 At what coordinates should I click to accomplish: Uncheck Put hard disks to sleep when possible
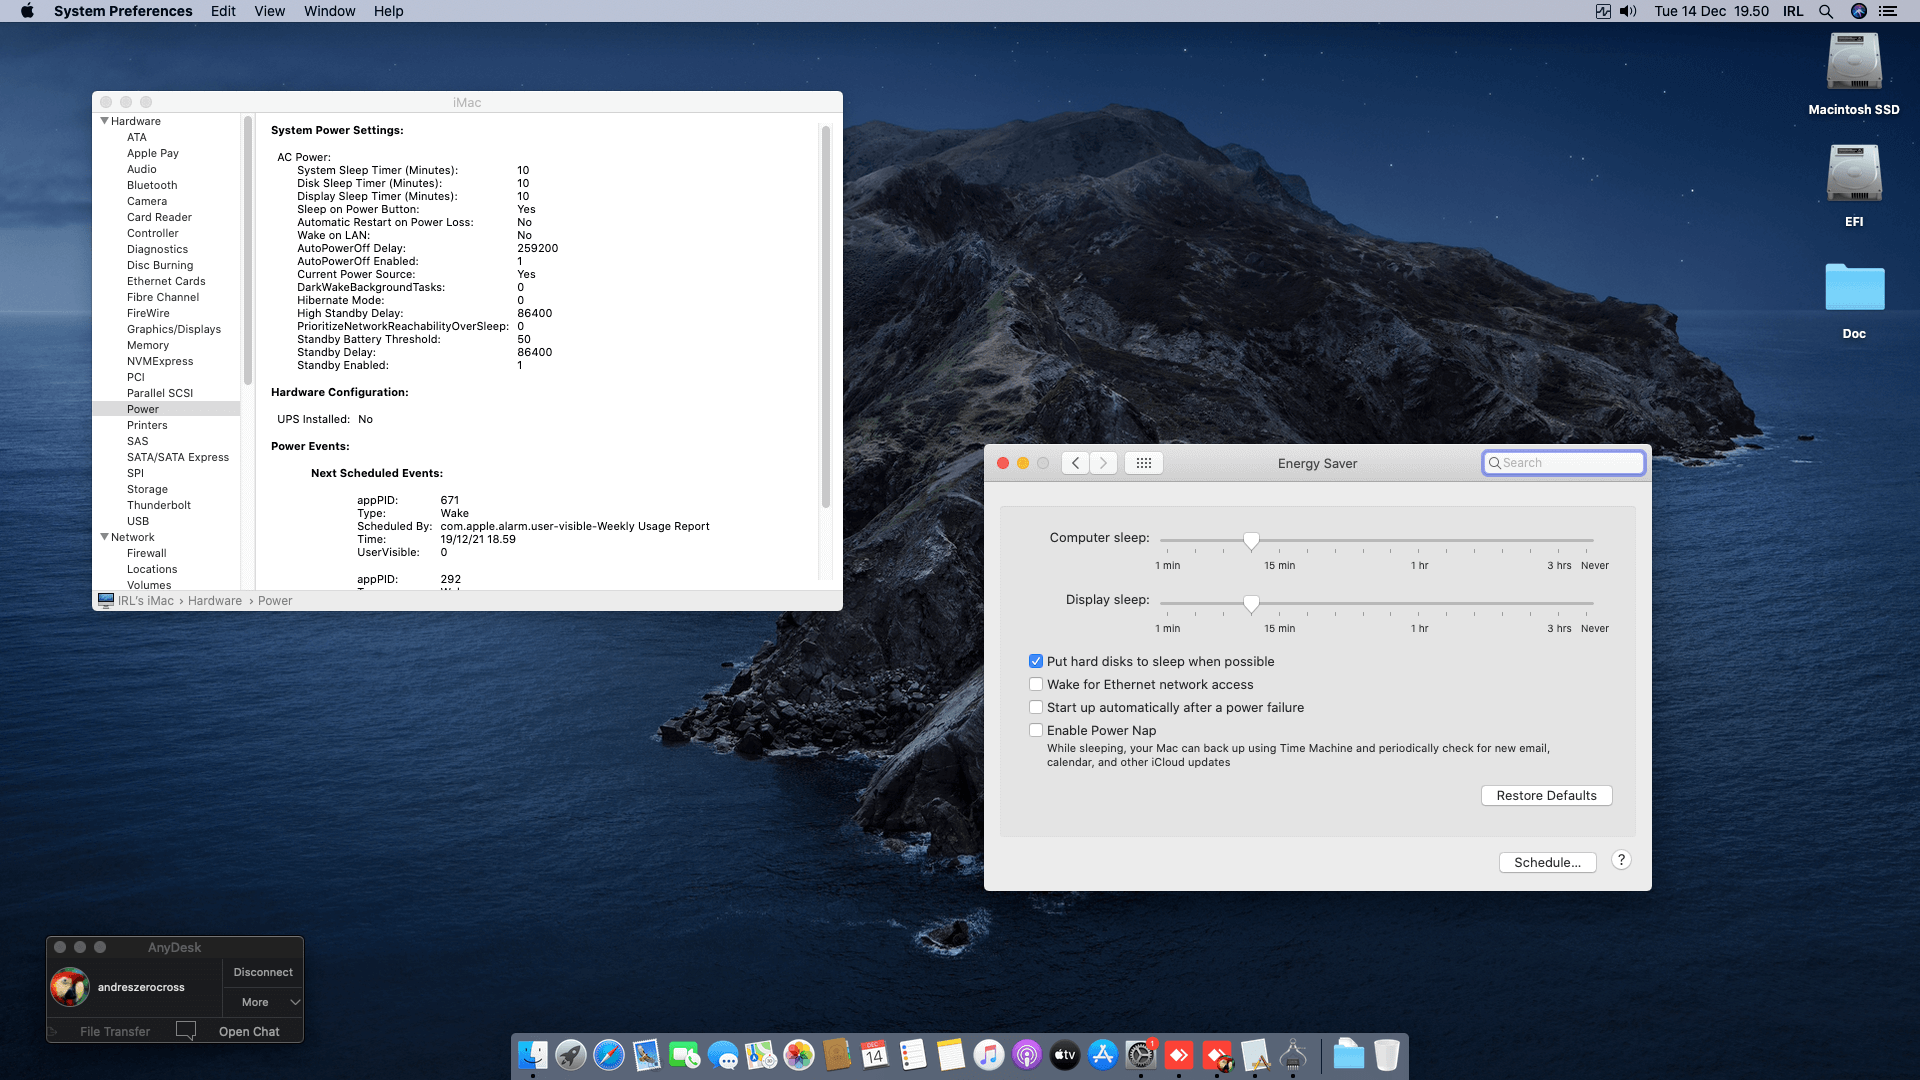tap(1036, 661)
